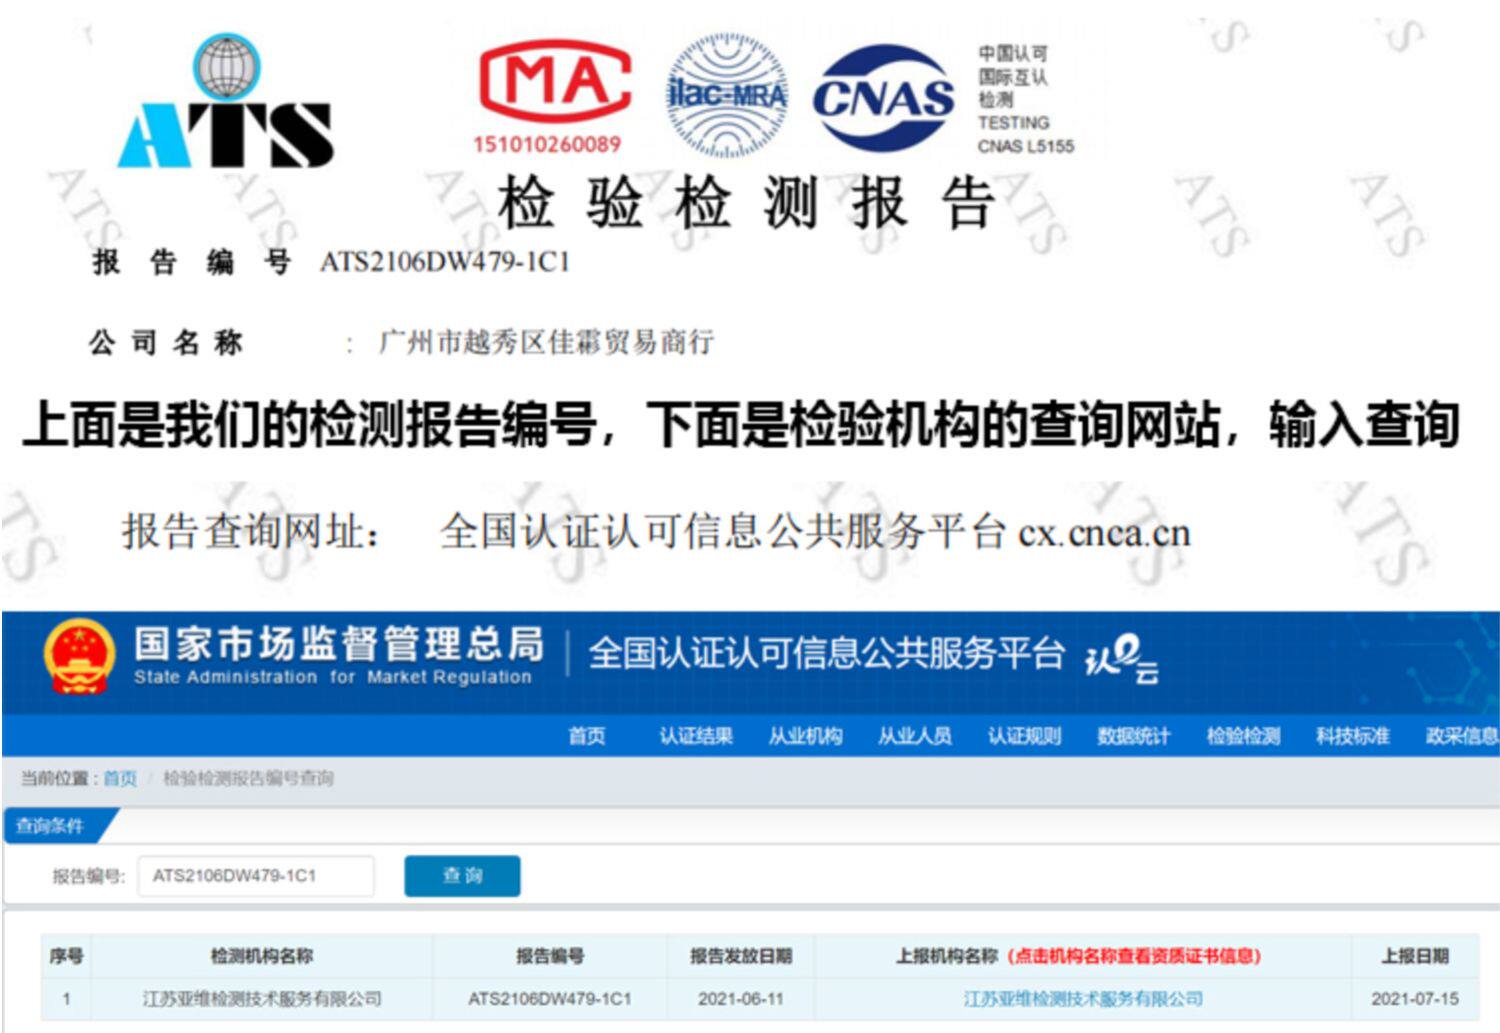1500x1033 pixels.
Task: Open the 认证规则 navigation menu
Action: [1024, 736]
